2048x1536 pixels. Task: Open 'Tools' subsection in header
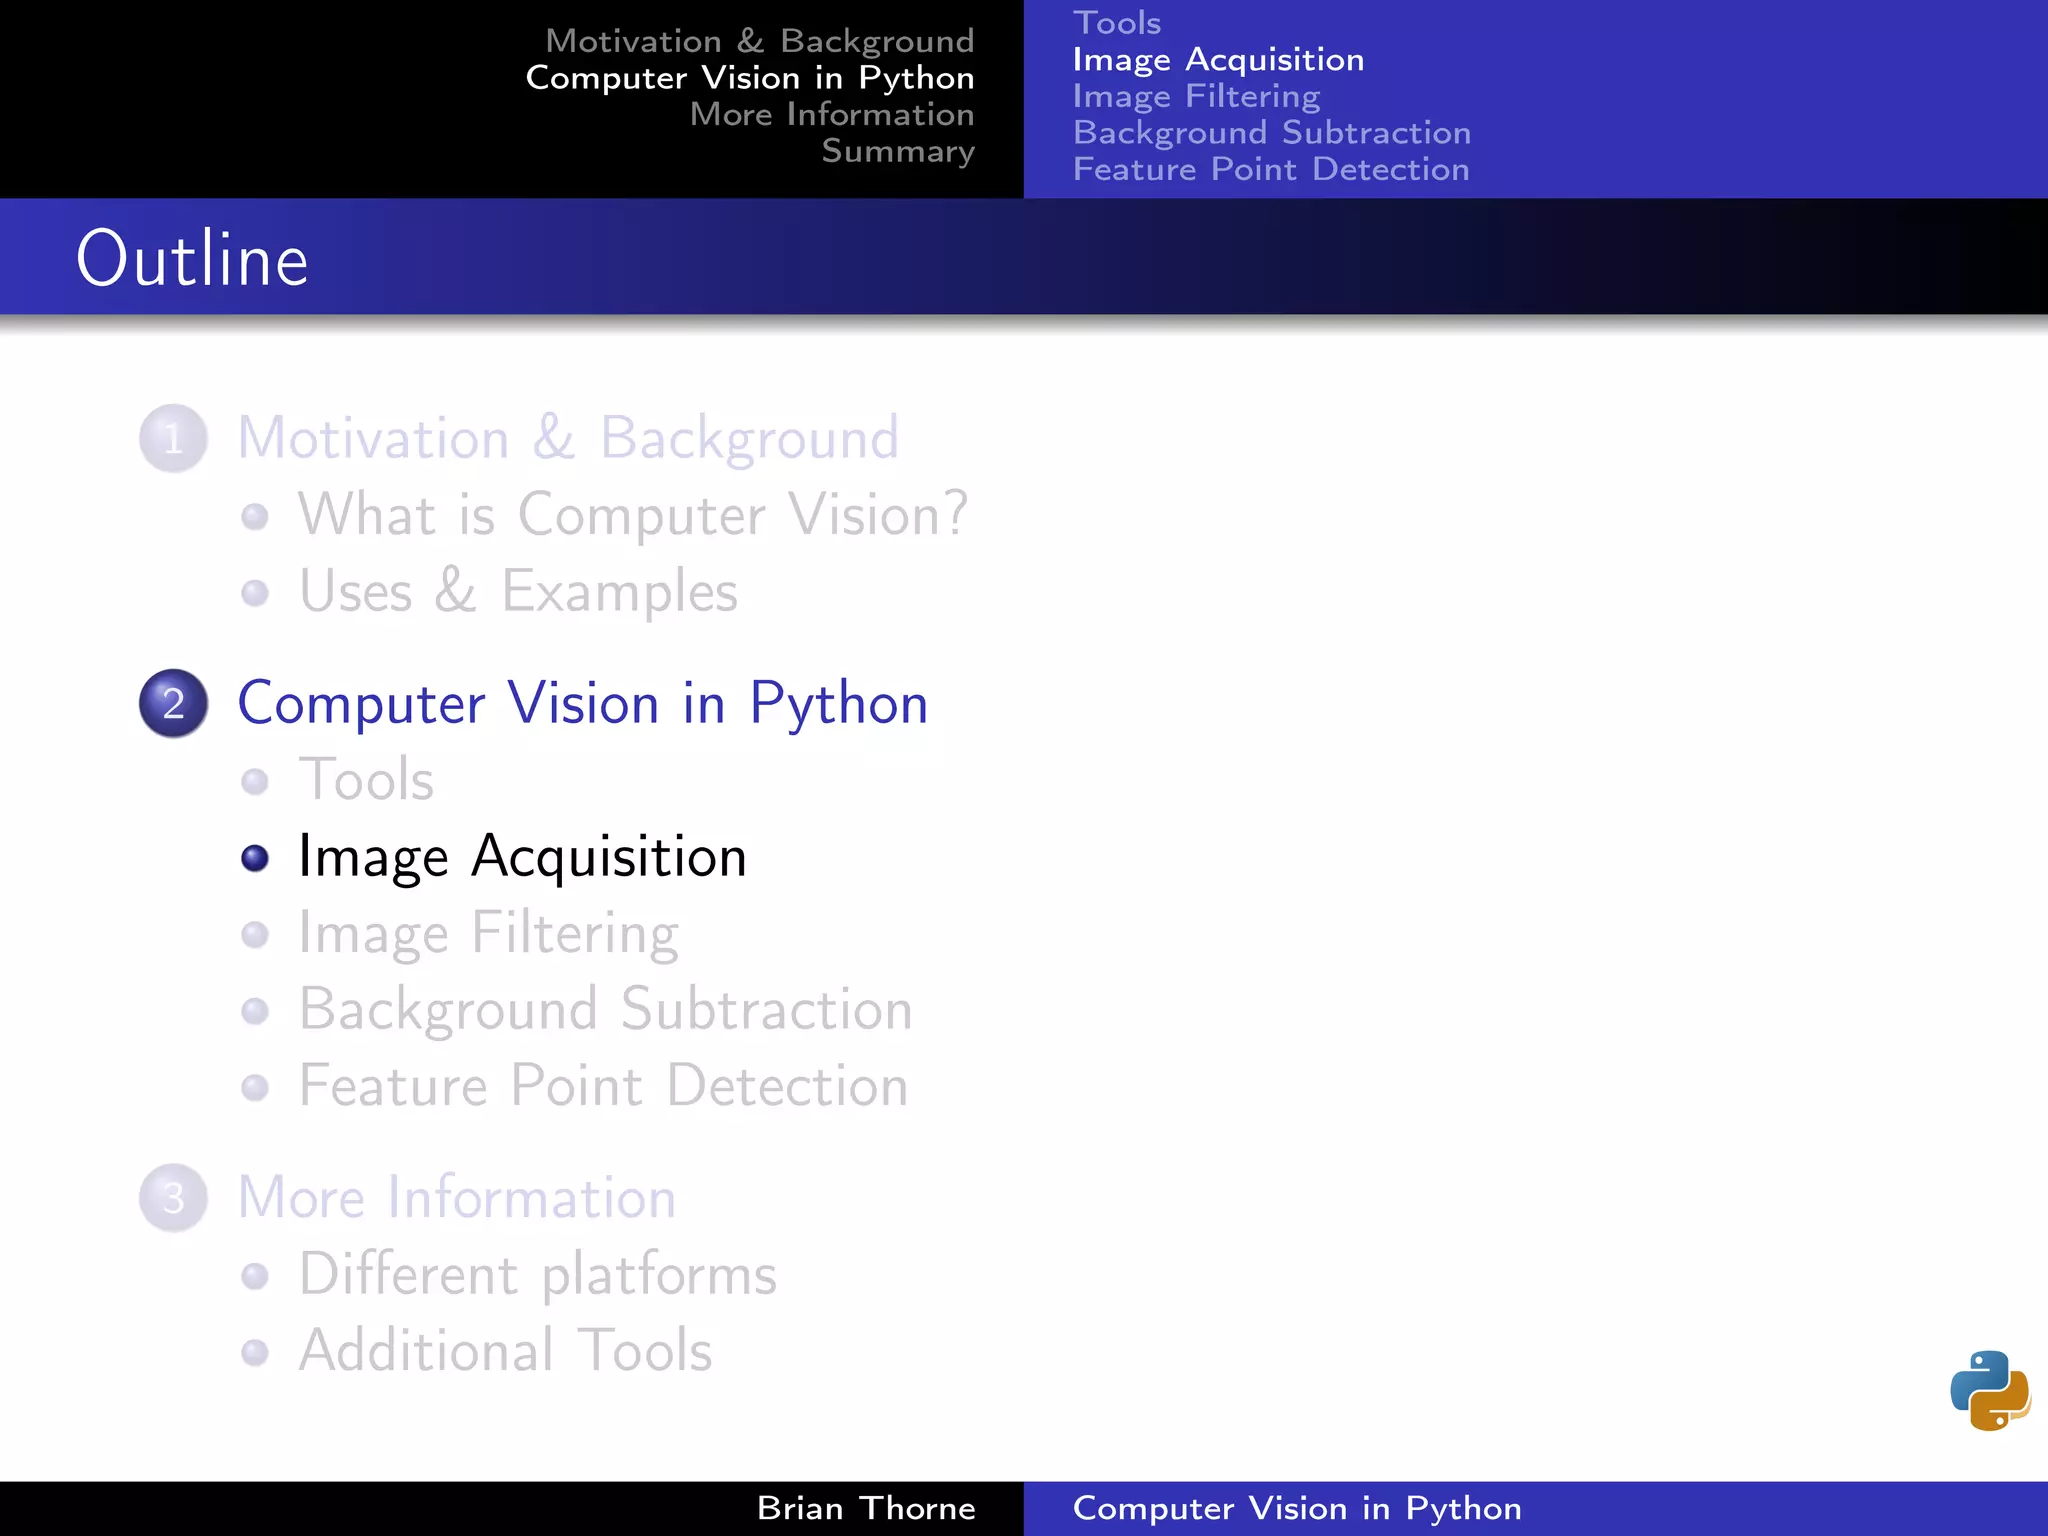pyautogui.click(x=1117, y=23)
